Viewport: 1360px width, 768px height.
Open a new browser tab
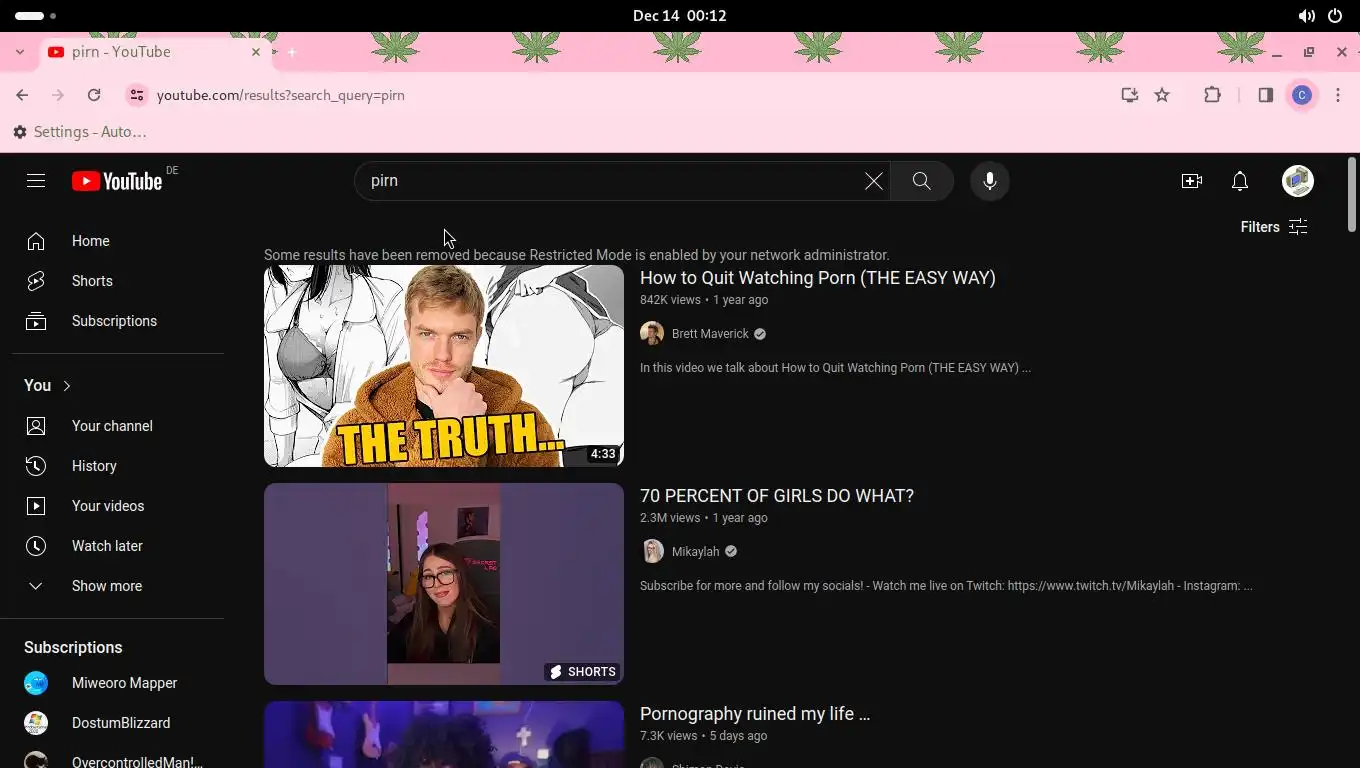coord(292,52)
